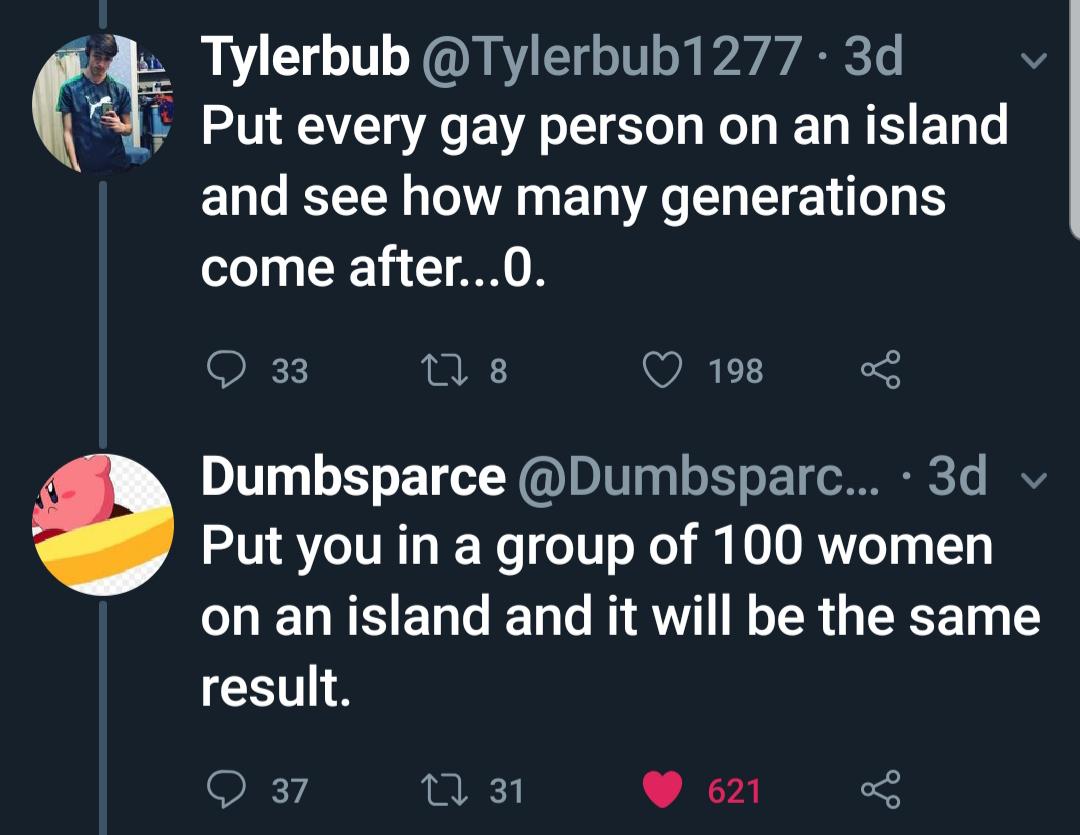
Task: Open Dumbsparce's Kirby avatar
Action: (102, 524)
